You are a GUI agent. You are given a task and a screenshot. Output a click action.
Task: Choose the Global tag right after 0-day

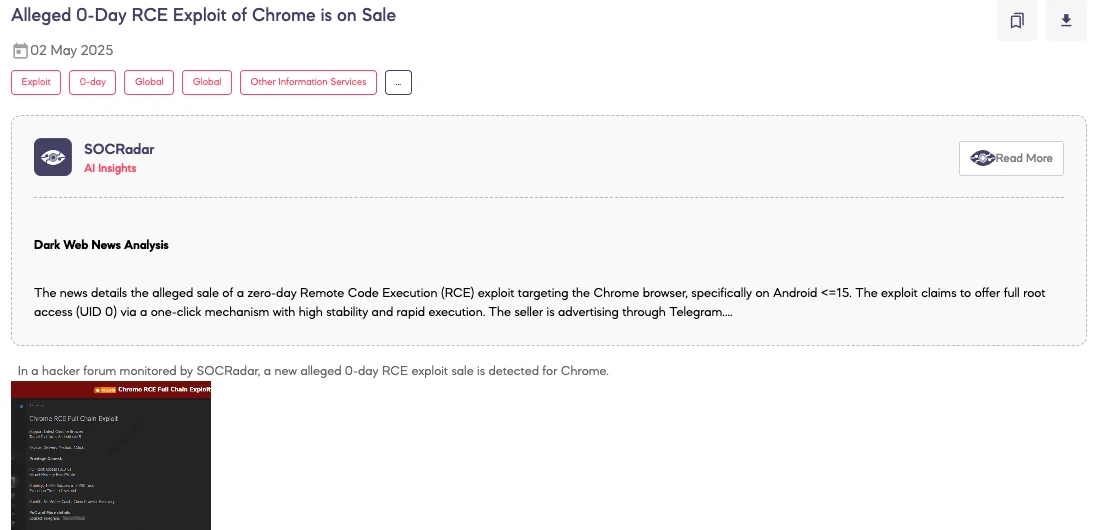149,83
